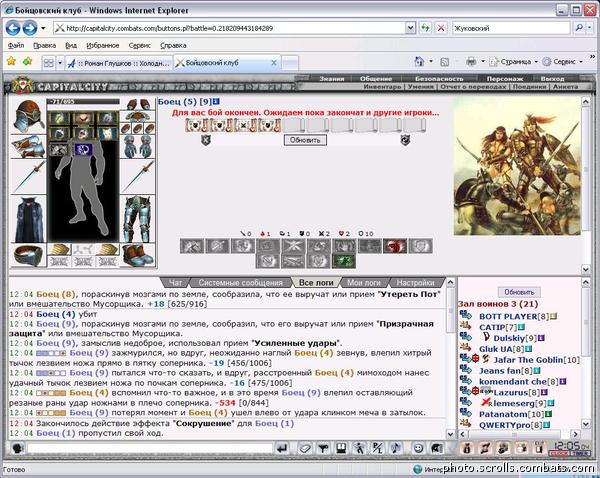Click in the browser address bar
600x478 pixels.
pyautogui.click(x=230, y=28)
